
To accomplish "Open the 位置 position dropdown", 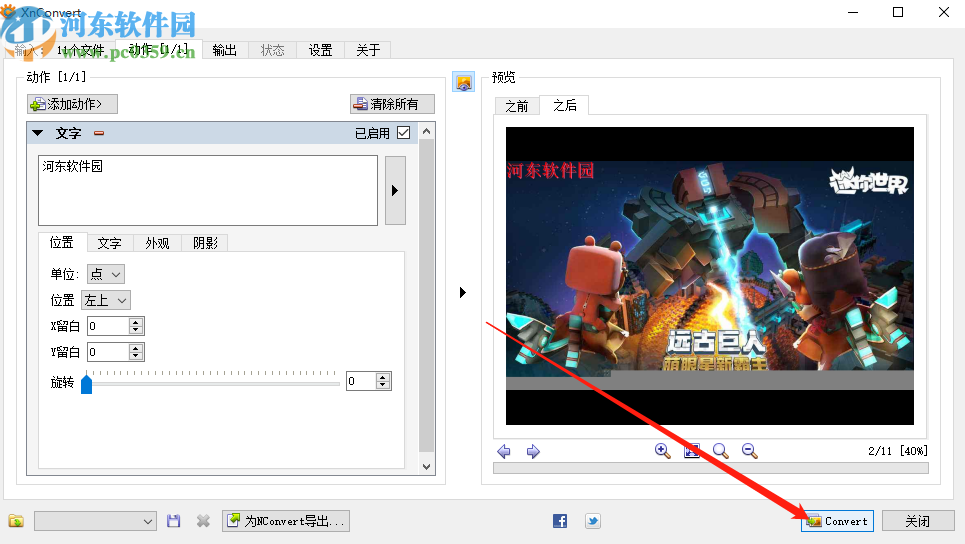I will click(106, 300).
